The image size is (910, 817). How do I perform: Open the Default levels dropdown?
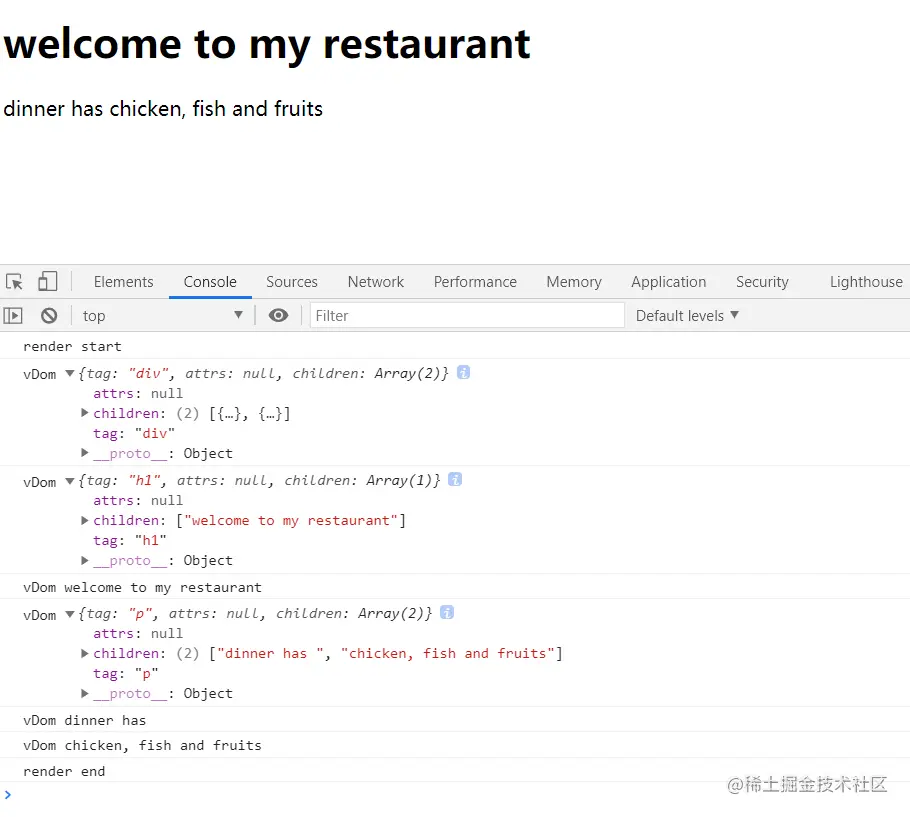click(687, 316)
